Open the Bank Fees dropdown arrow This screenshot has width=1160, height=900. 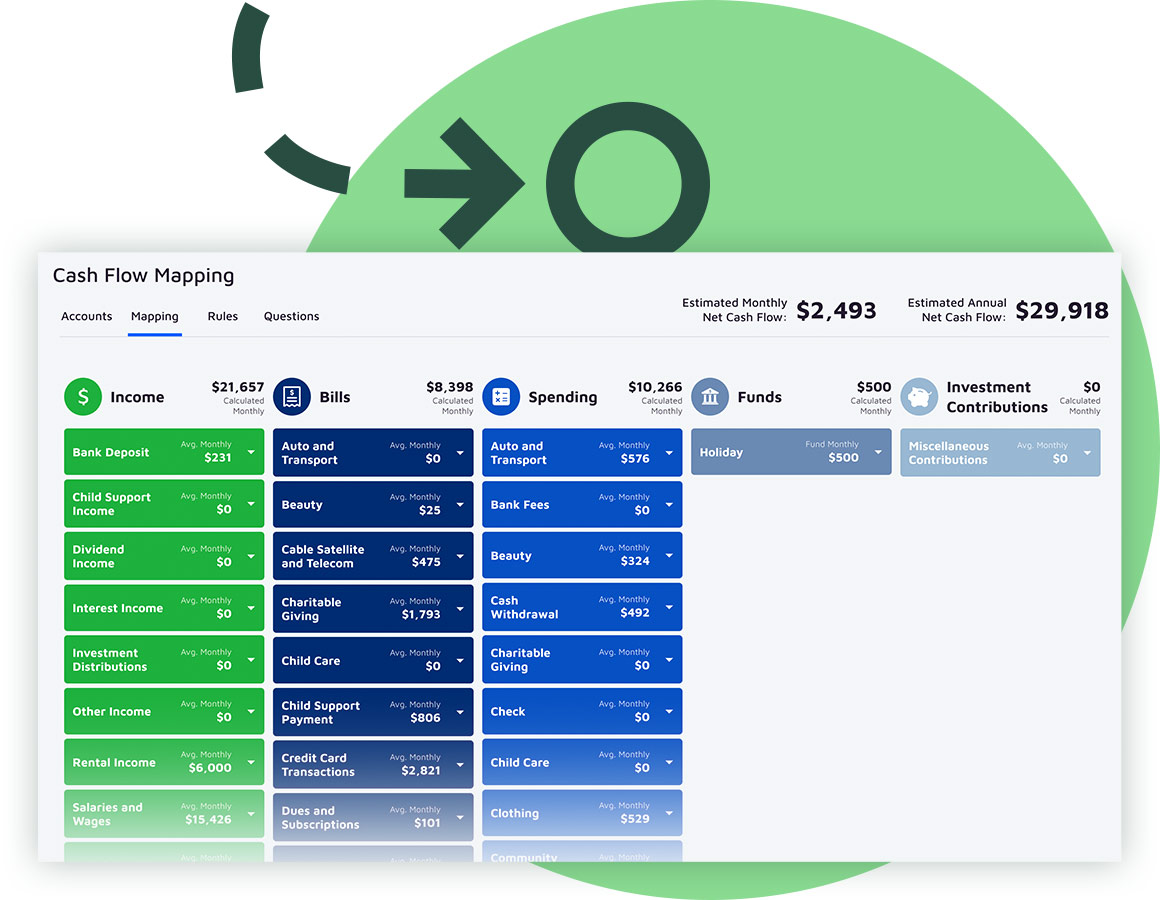coord(670,504)
